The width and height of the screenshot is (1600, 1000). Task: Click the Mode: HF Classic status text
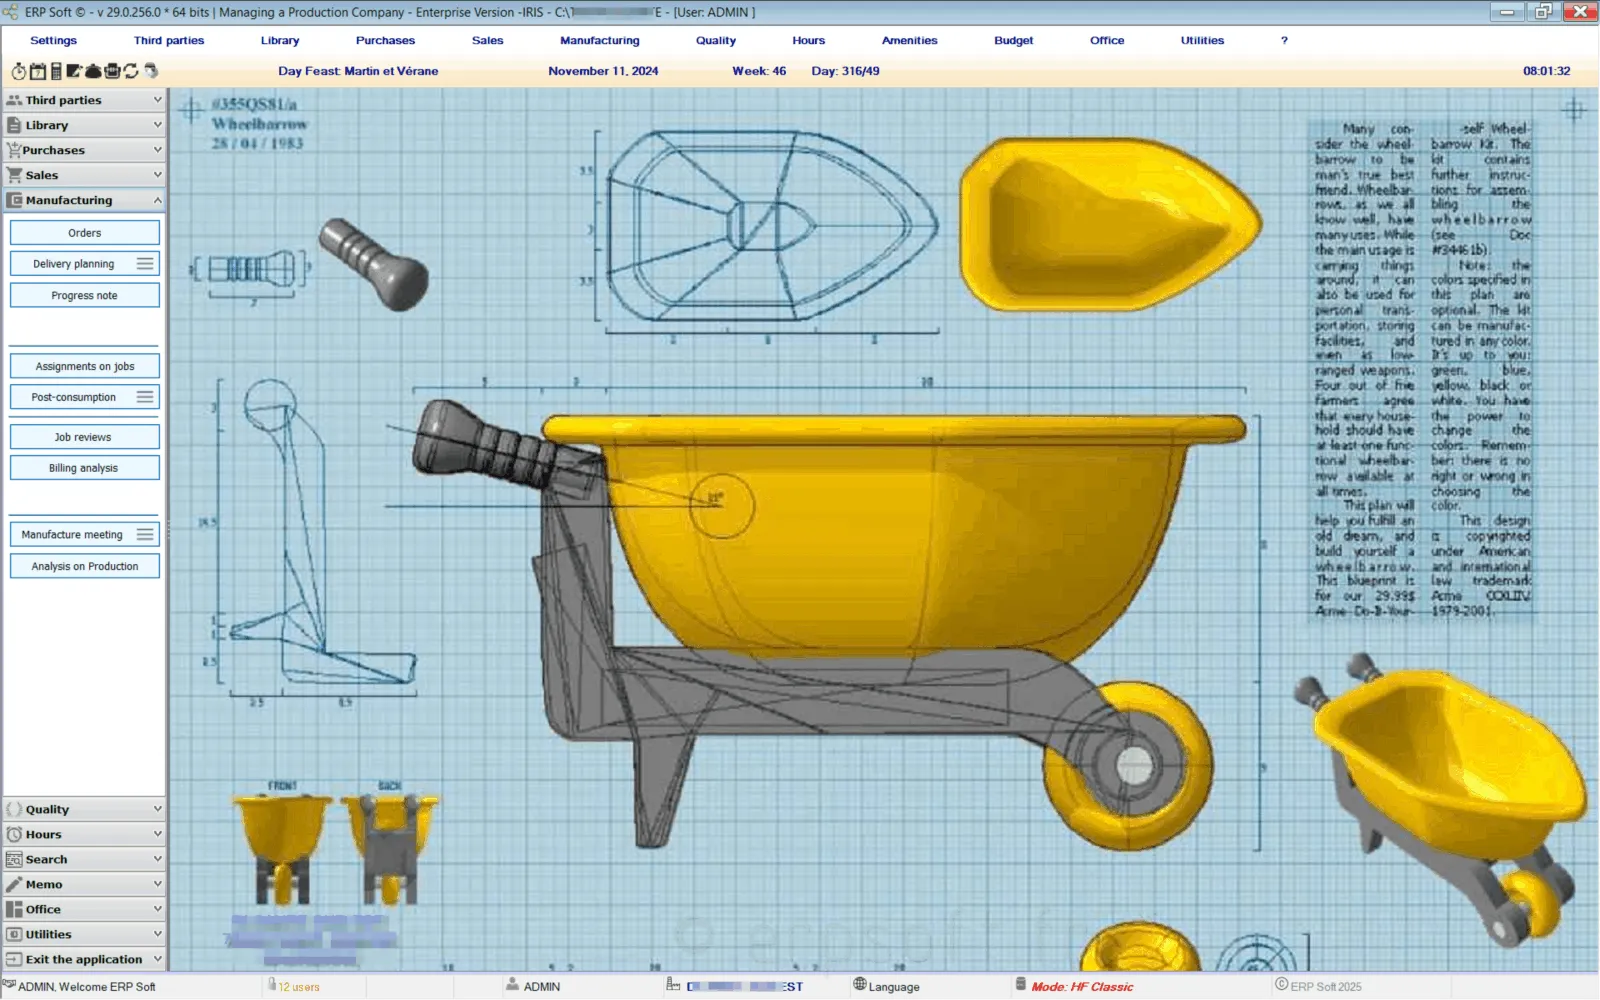[1082, 987]
